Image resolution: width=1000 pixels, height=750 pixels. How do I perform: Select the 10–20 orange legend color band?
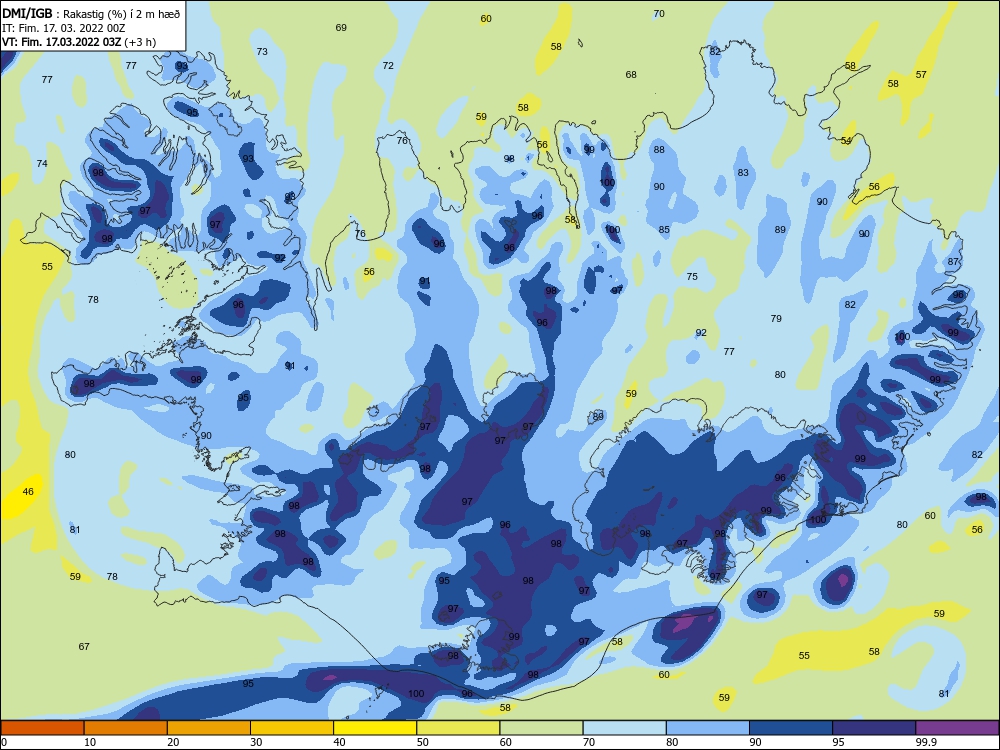coord(126,728)
